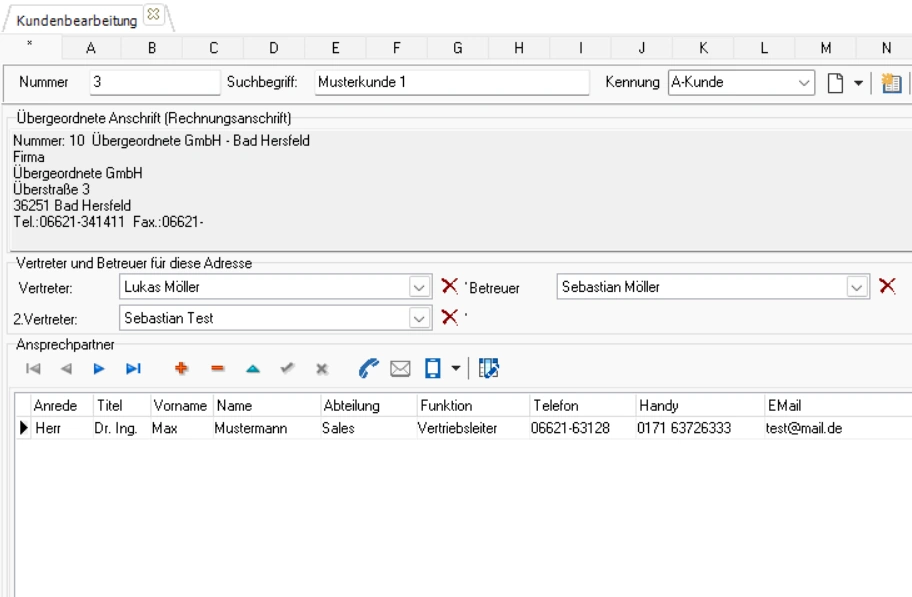Expand Betreuer dropdown showing Sebastian Möller
The height and width of the screenshot is (597, 912).
coord(856,287)
